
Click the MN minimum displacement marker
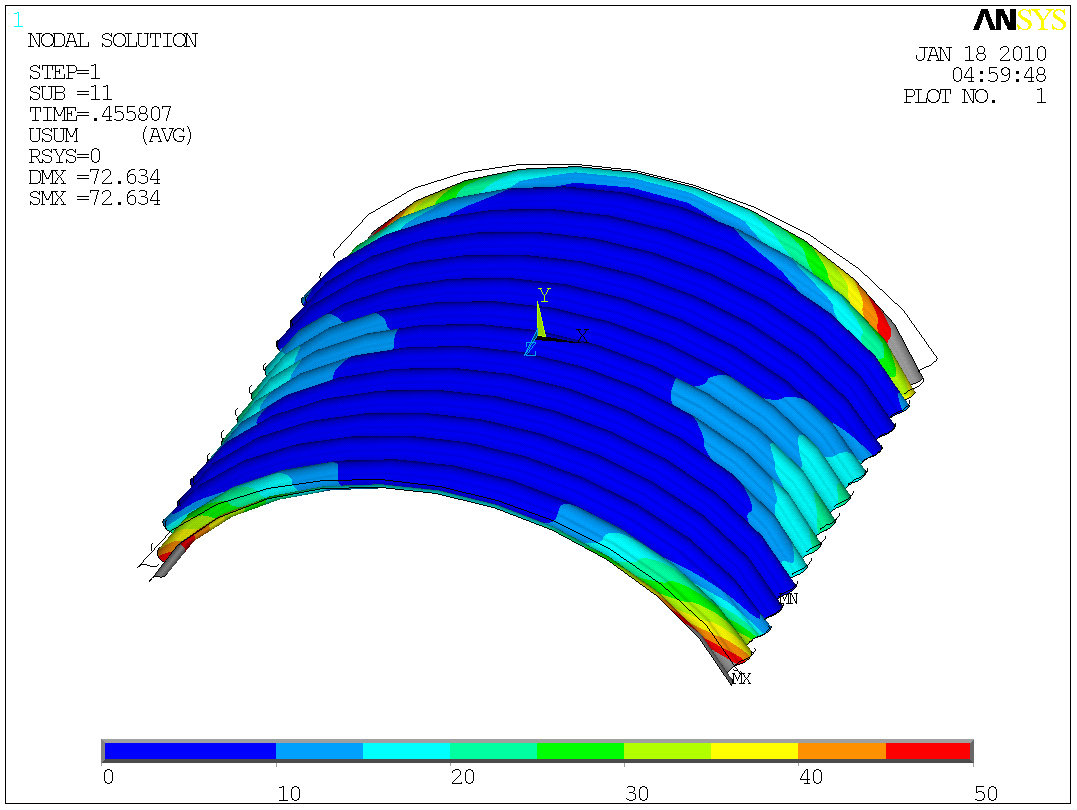click(788, 599)
